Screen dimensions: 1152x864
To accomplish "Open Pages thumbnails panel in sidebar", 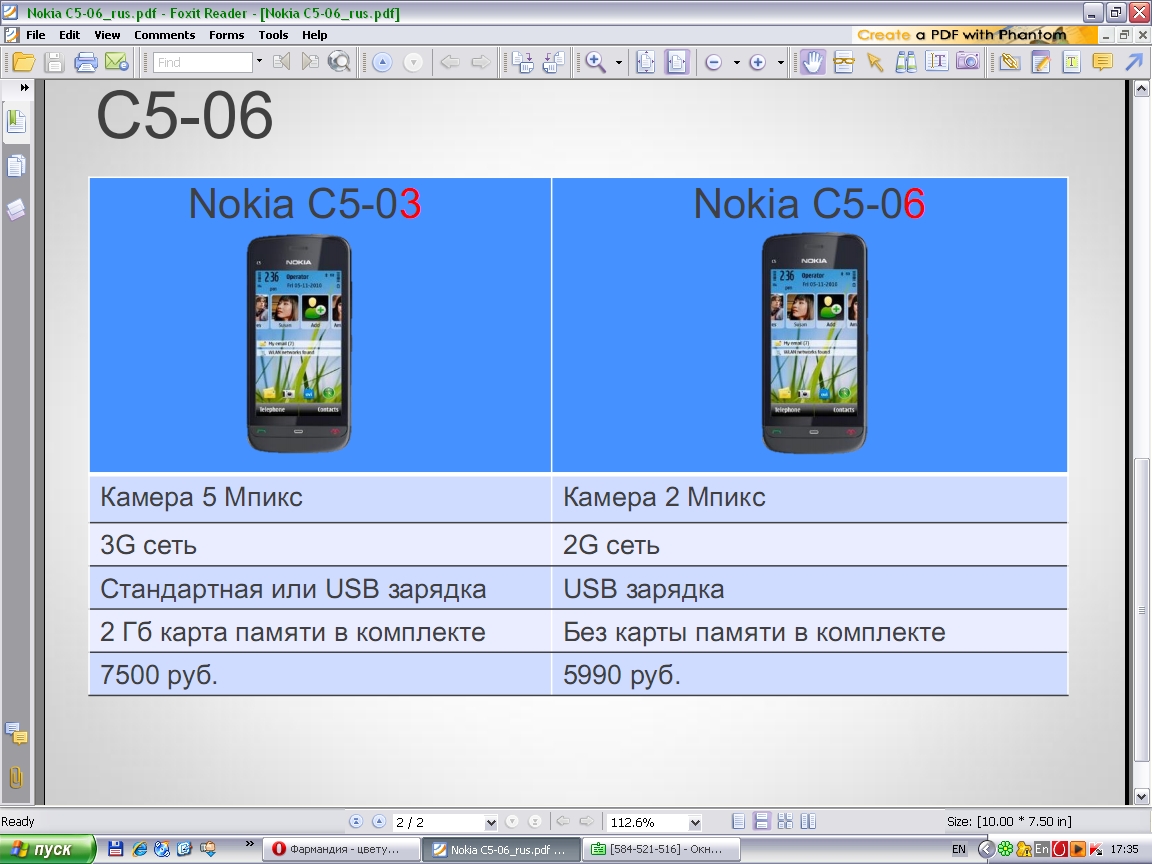I will (16, 166).
